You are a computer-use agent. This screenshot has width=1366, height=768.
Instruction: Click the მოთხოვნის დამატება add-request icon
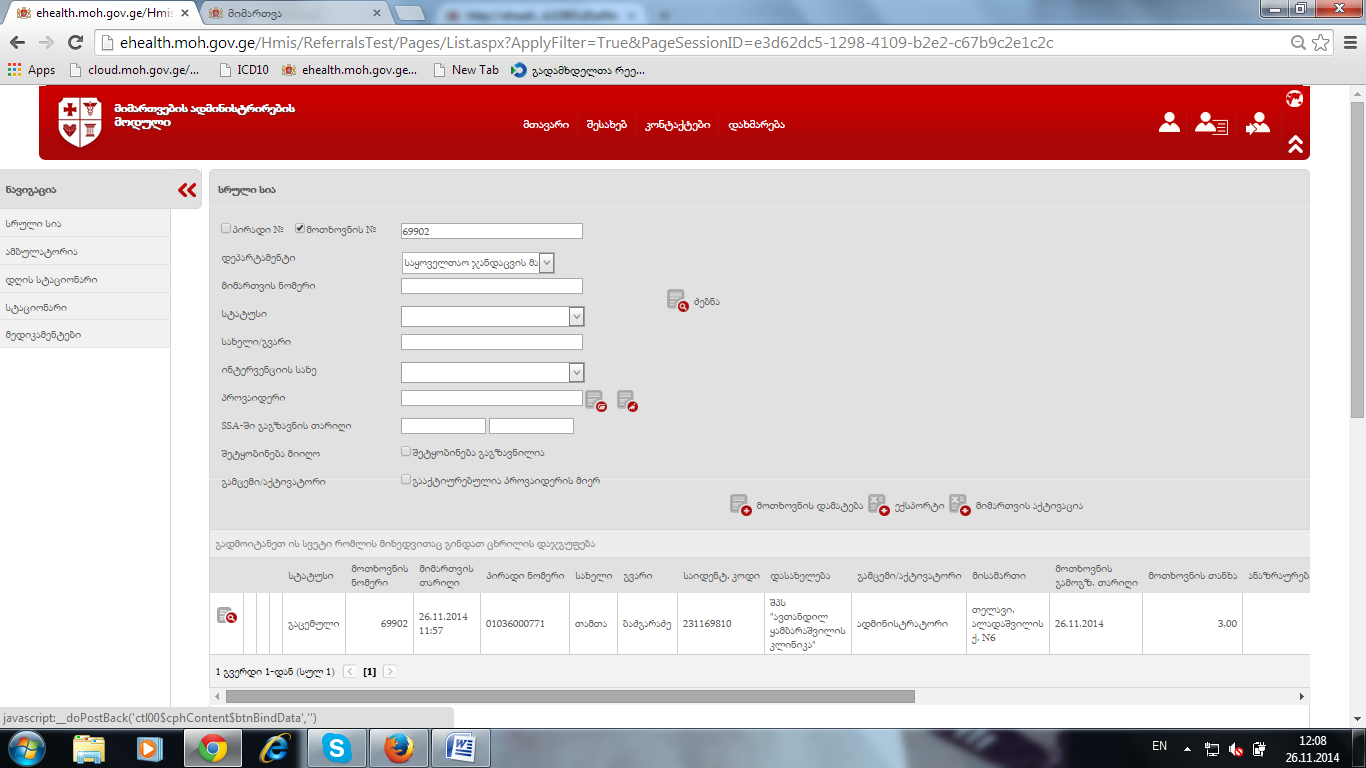[x=740, y=505]
